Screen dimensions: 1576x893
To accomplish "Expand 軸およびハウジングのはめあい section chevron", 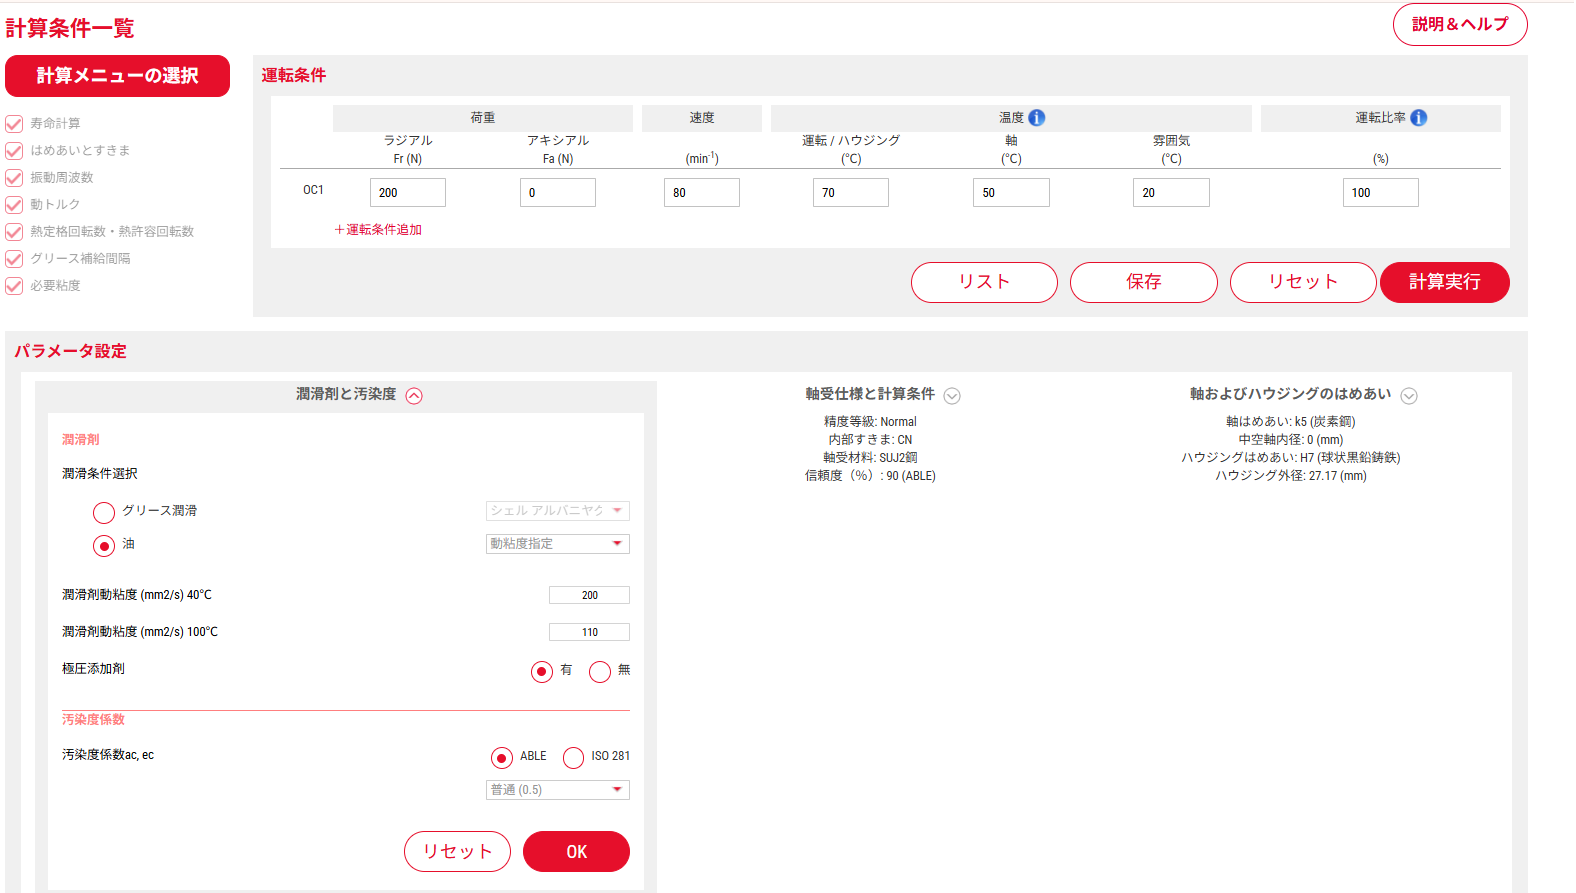I will click(1409, 396).
